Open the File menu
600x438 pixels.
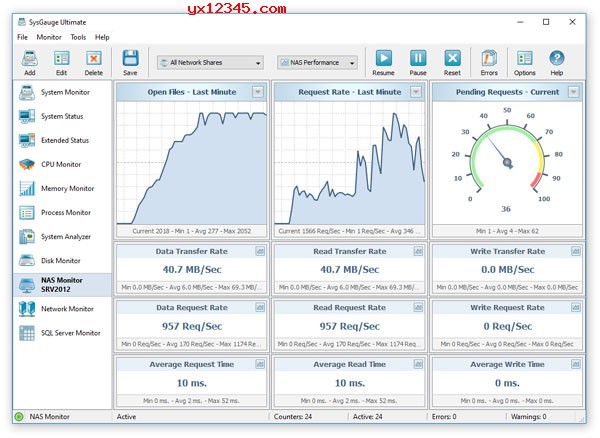pos(22,37)
